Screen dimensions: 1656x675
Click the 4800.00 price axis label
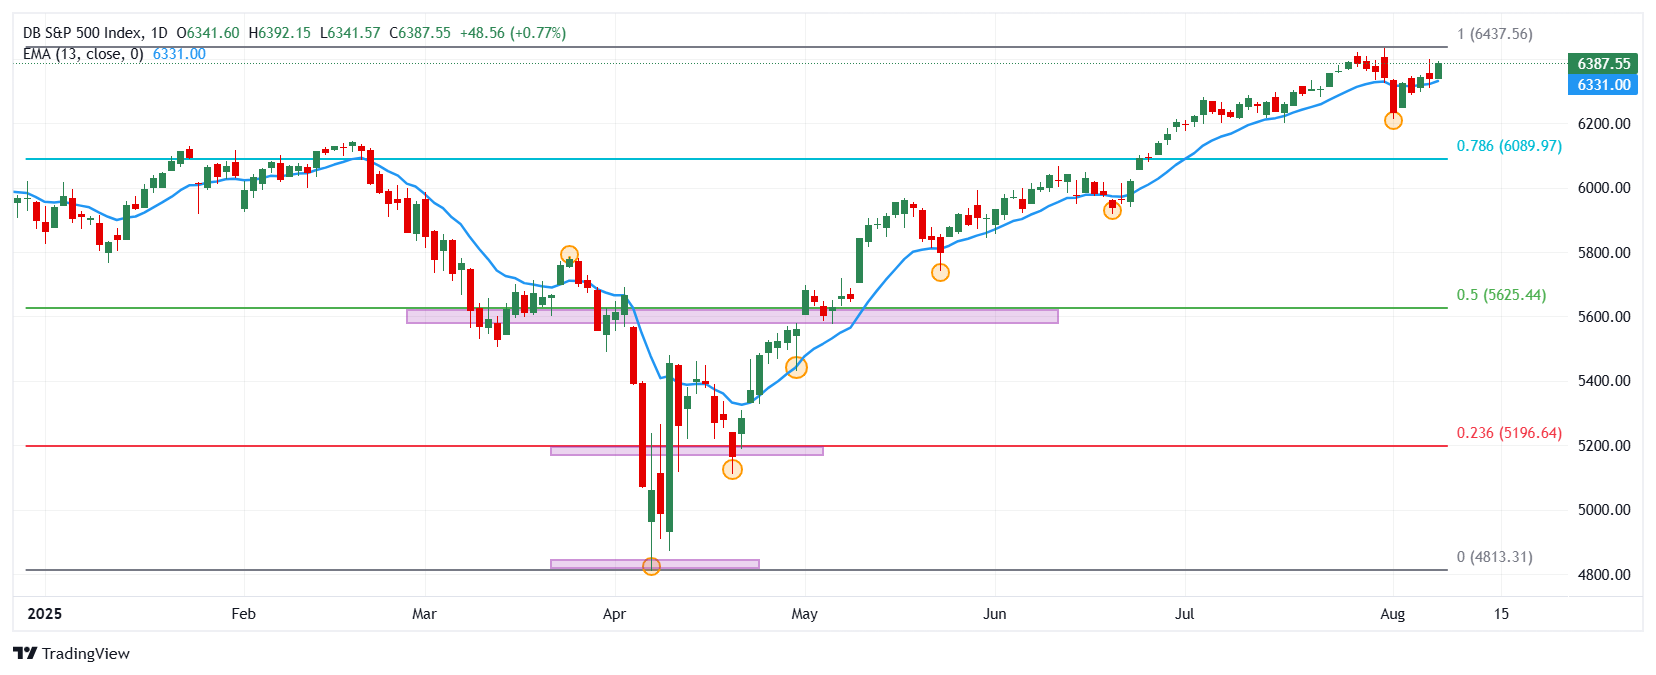click(1604, 575)
